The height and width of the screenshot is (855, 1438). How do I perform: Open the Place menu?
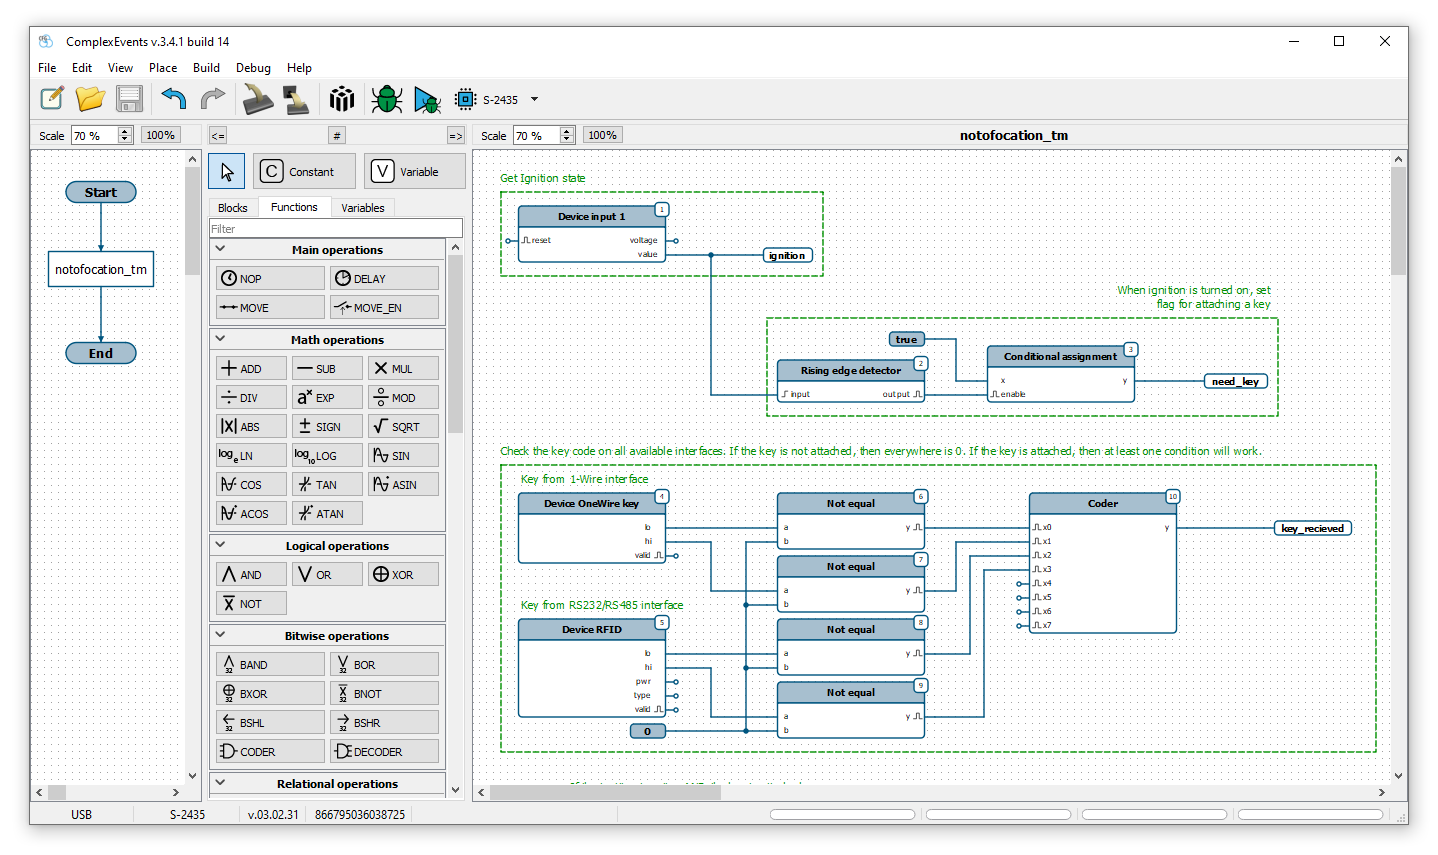(163, 68)
